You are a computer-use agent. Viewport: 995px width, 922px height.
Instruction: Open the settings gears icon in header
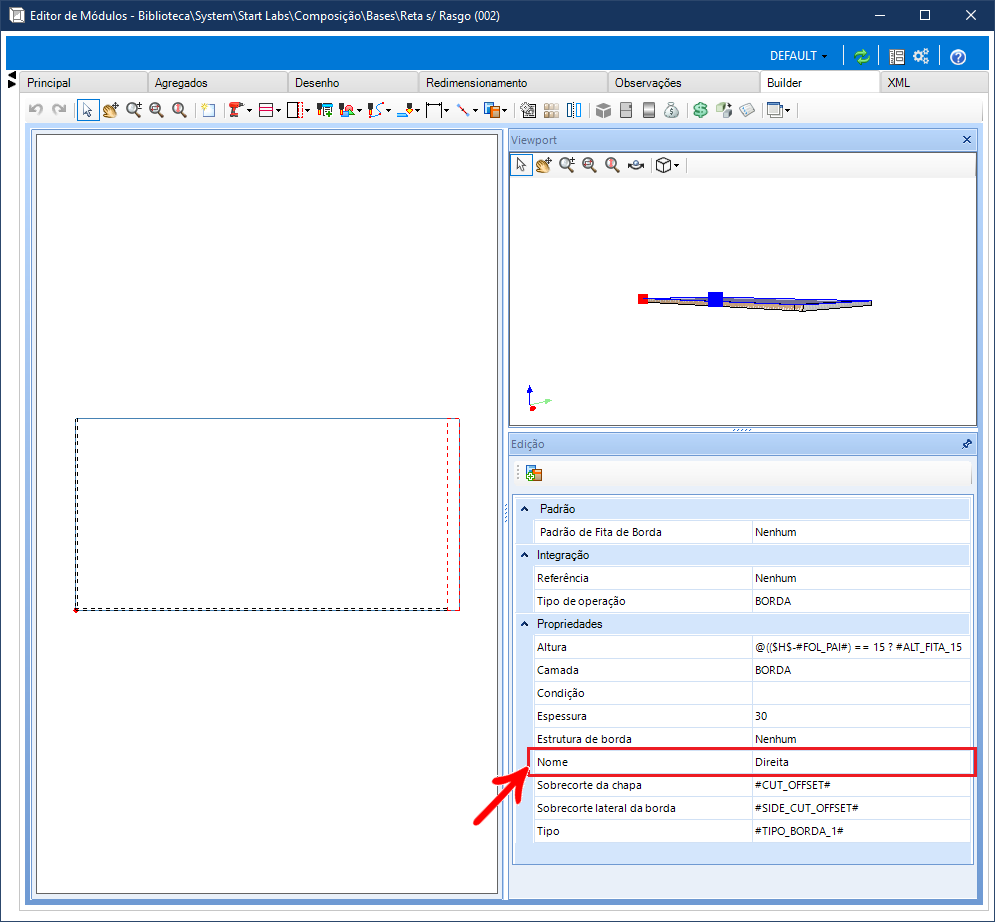921,56
